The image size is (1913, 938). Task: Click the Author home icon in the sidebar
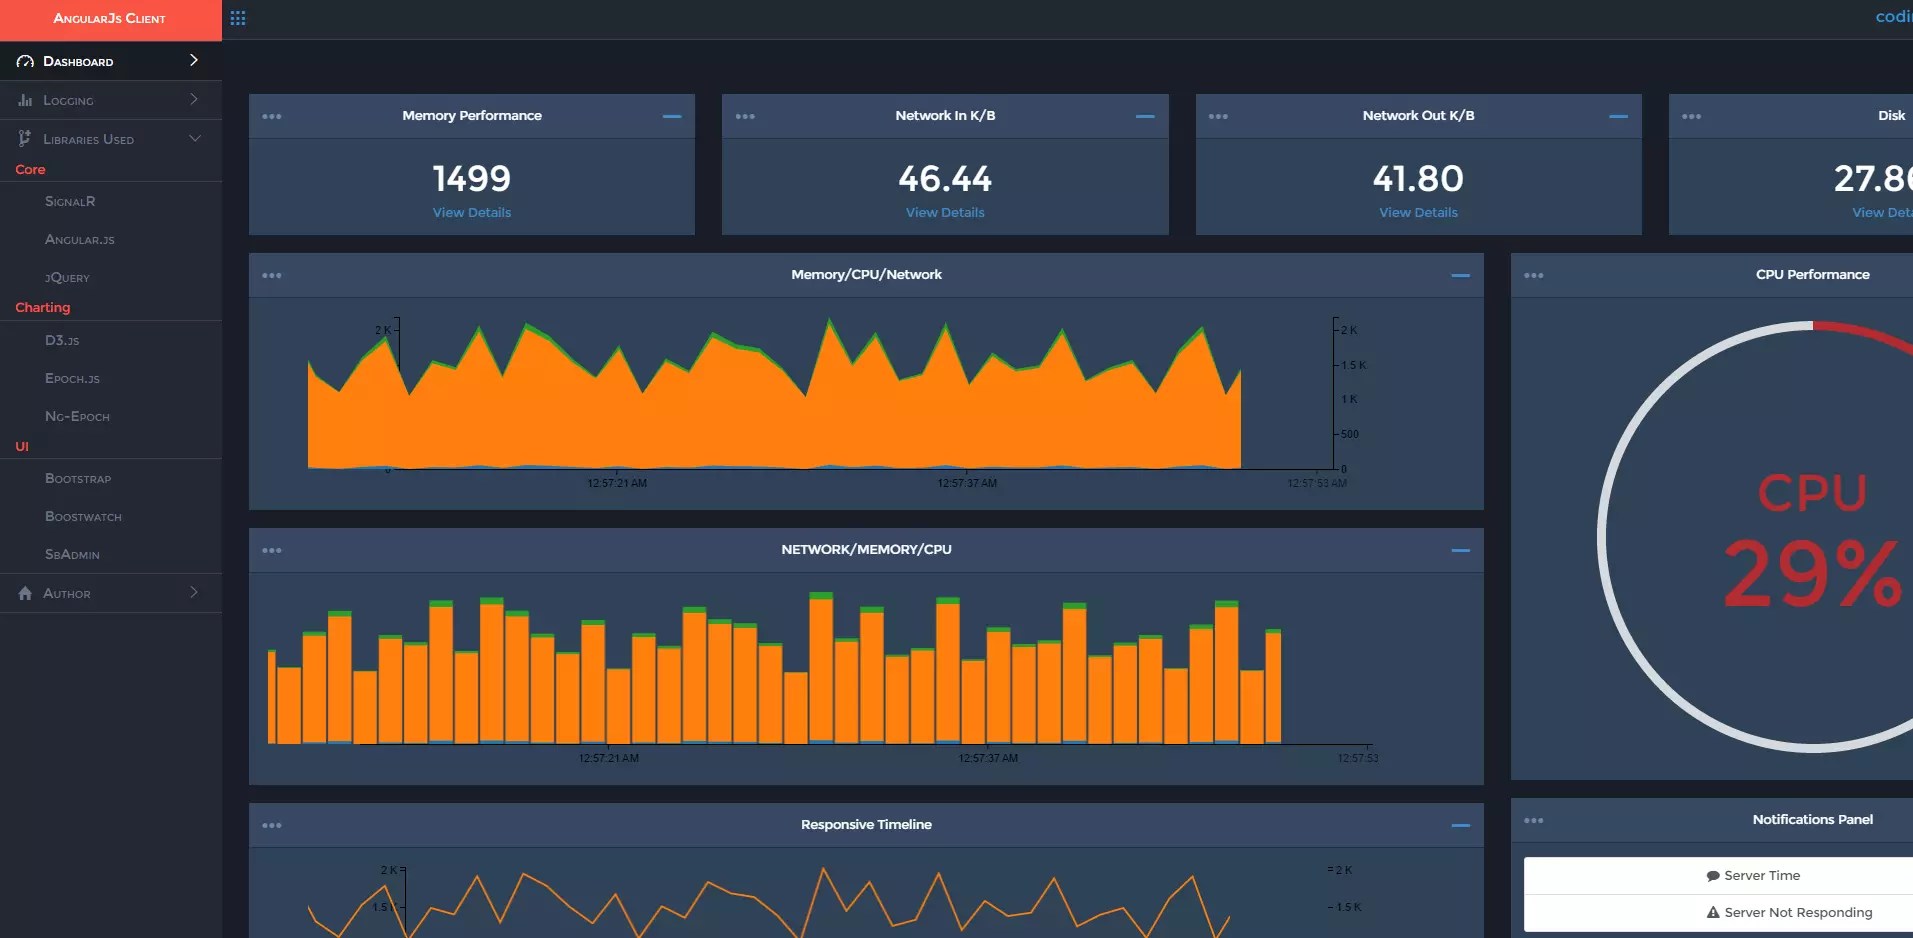[x=23, y=593]
